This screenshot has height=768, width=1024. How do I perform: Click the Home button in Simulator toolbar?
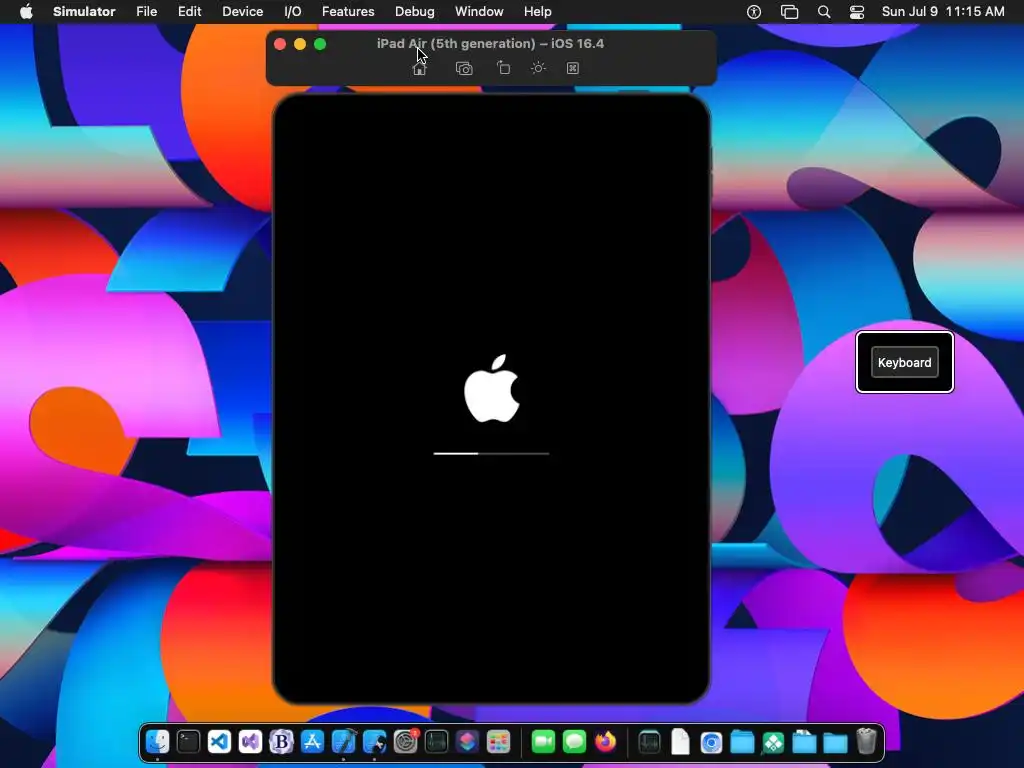tap(419, 69)
